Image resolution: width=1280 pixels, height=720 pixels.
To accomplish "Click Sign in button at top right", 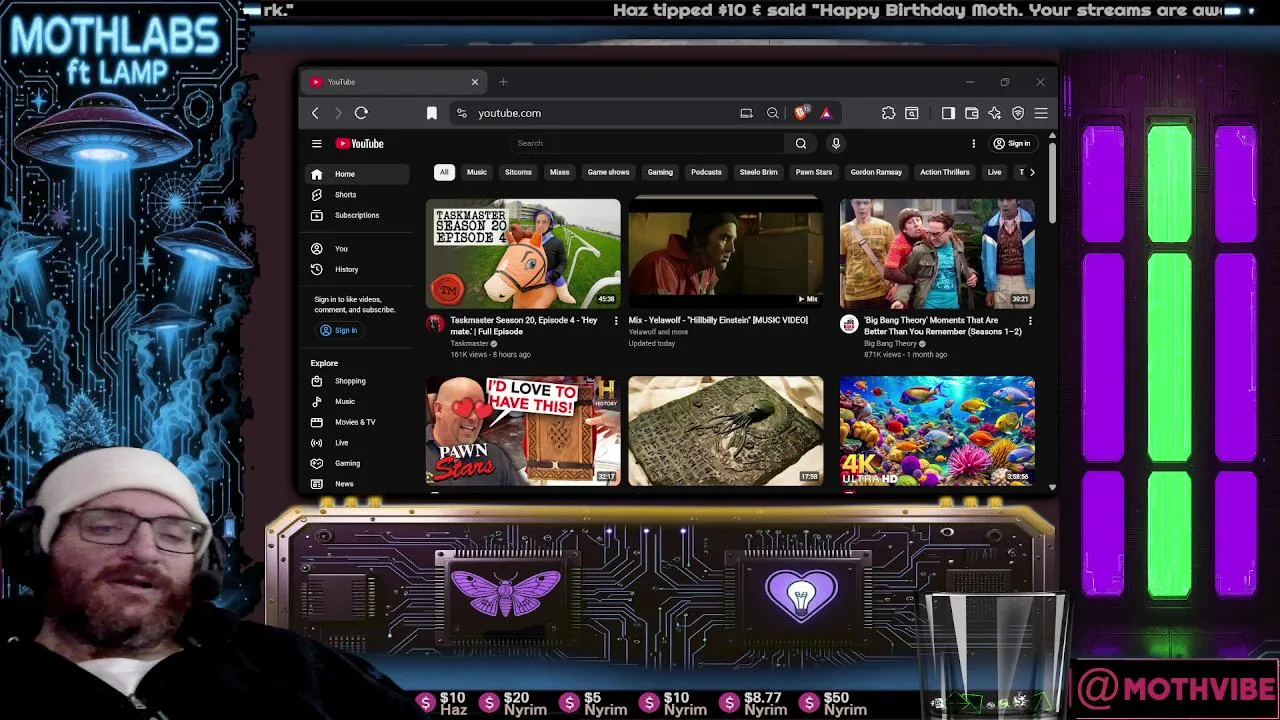I will point(1011,143).
